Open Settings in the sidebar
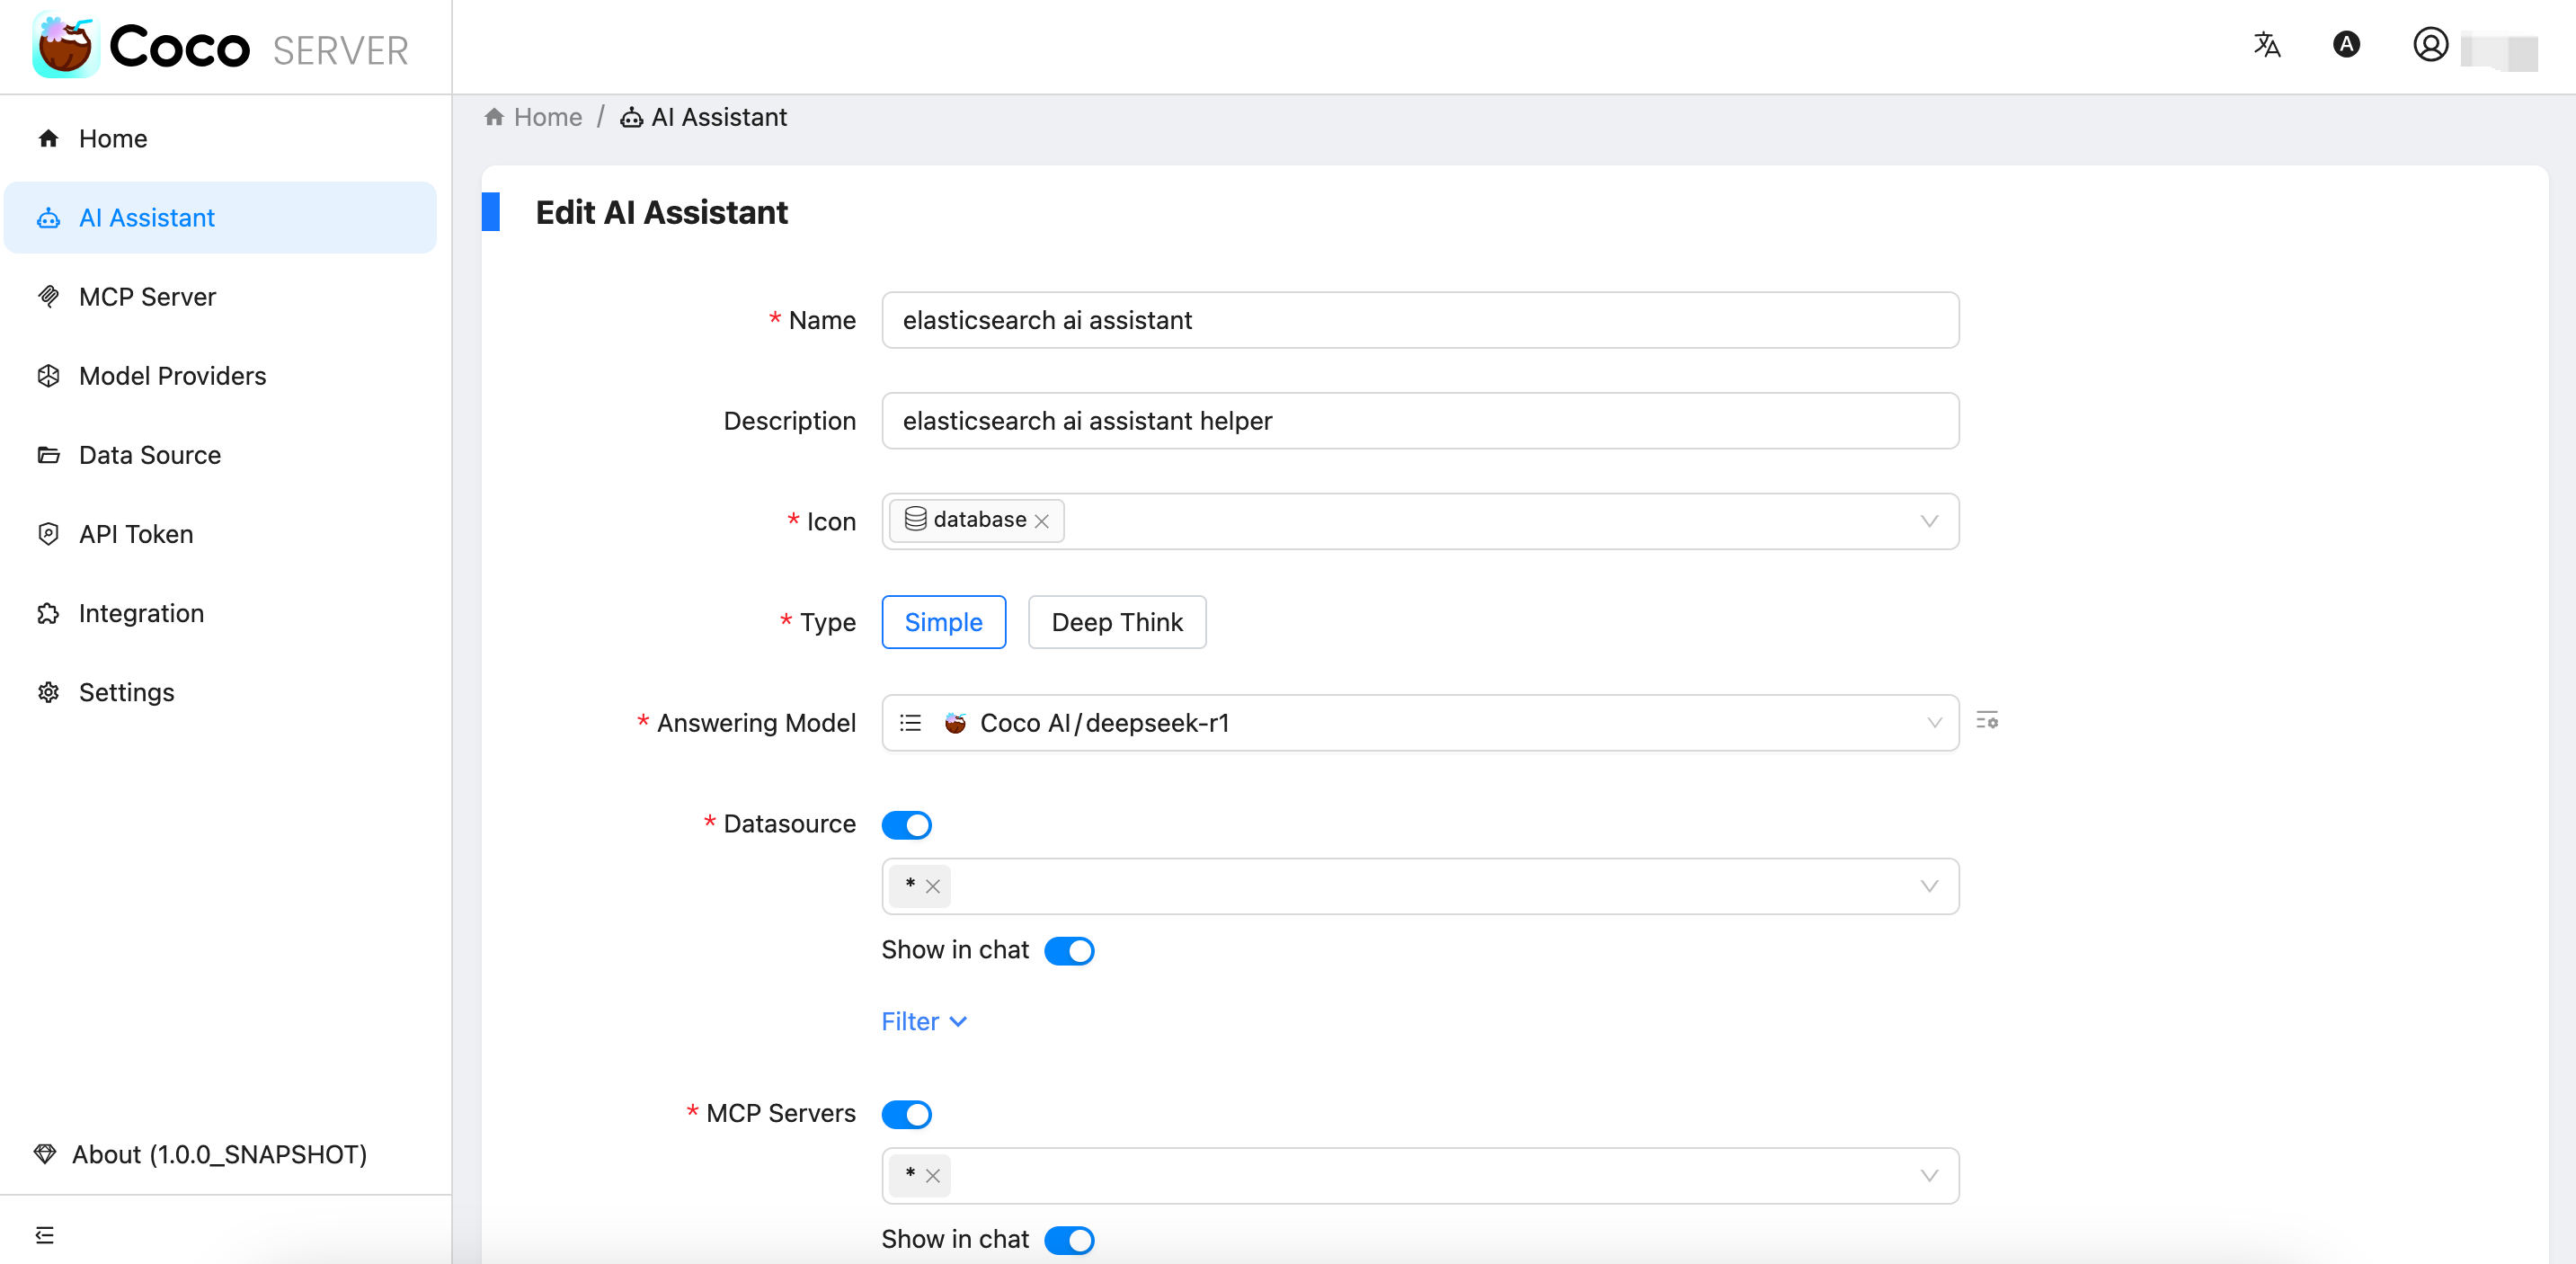Image resolution: width=2576 pixels, height=1264 pixels. (x=220, y=692)
